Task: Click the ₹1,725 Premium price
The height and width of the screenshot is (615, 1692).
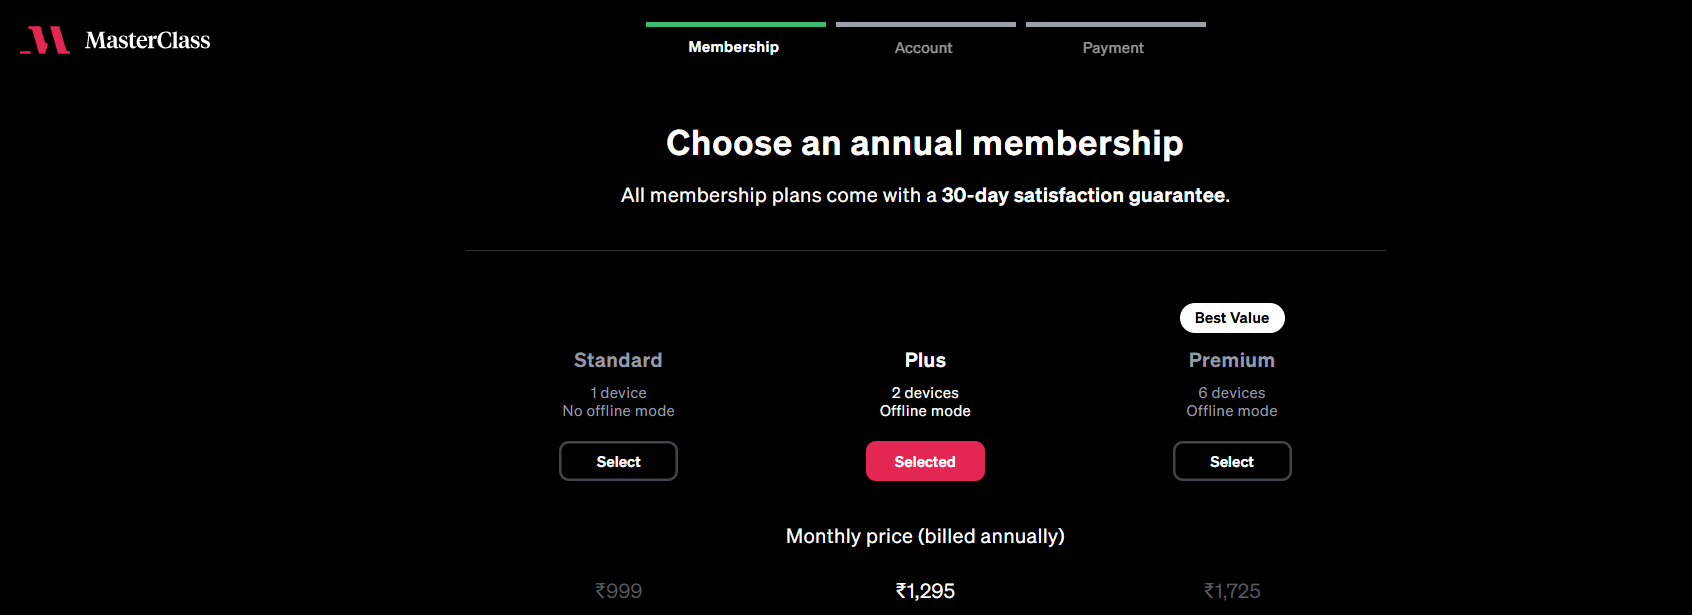Action: click(1231, 591)
